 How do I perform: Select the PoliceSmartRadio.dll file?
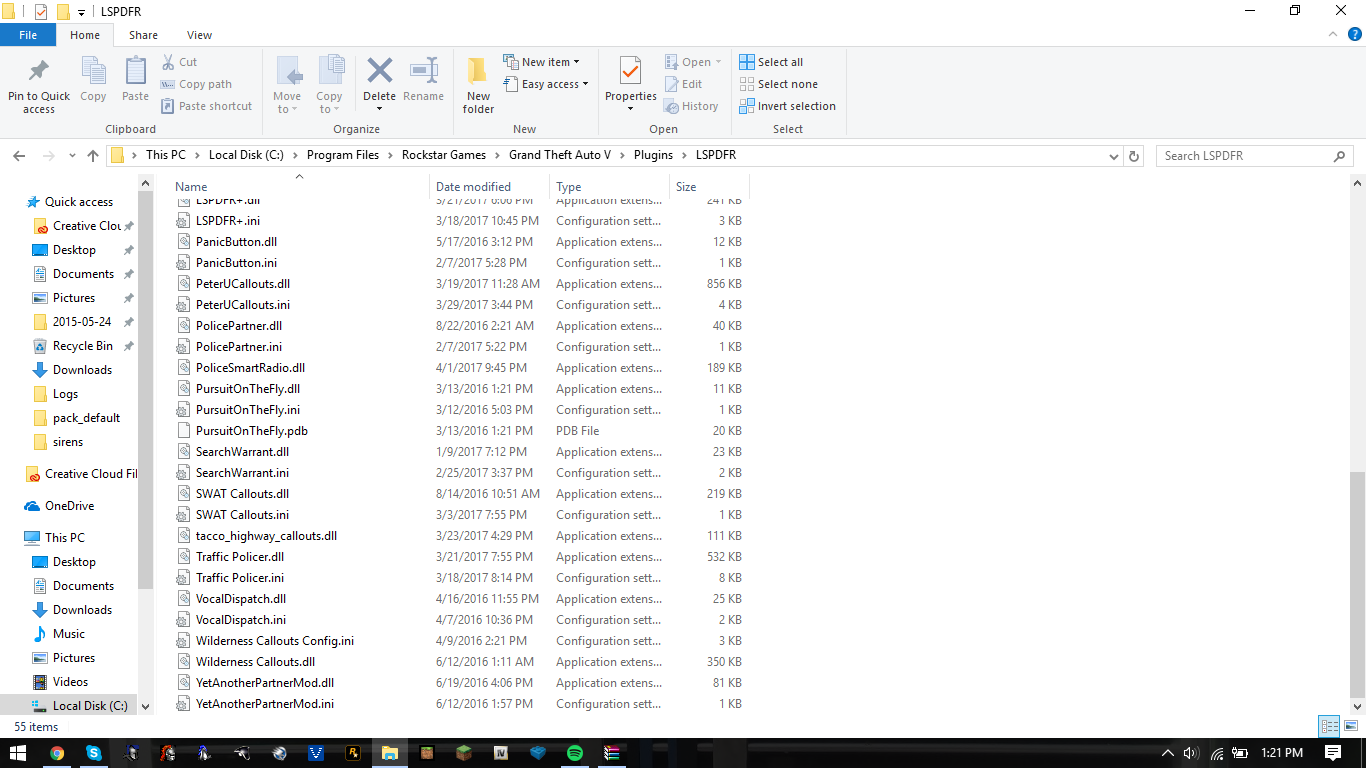pyautogui.click(x=250, y=368)
